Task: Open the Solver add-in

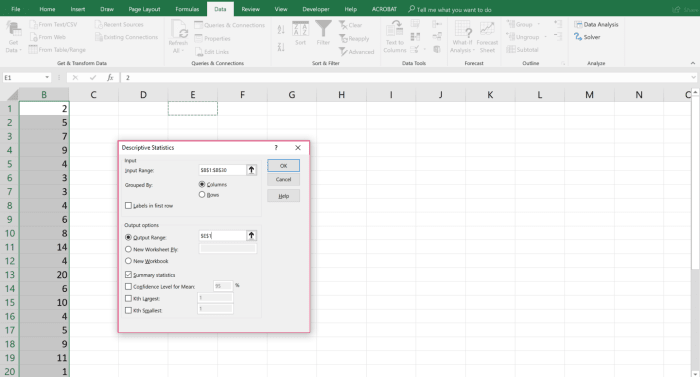Action: point(587,37)
